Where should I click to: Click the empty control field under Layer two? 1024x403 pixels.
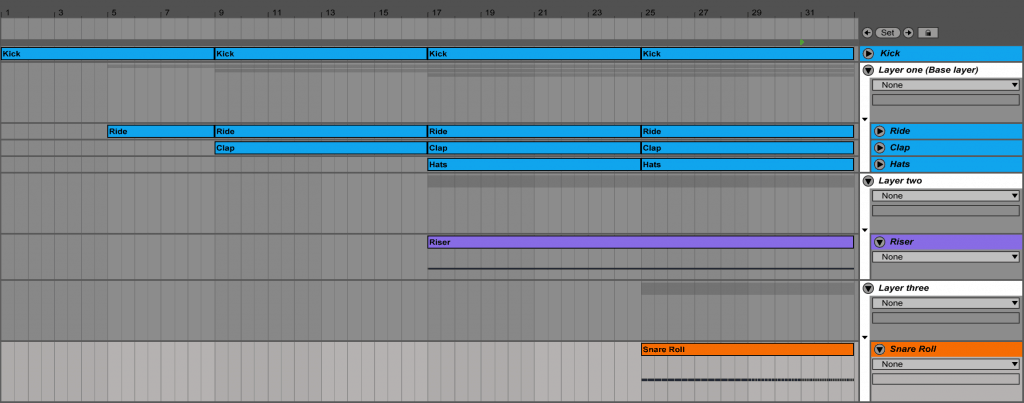[x=946, y=211]
